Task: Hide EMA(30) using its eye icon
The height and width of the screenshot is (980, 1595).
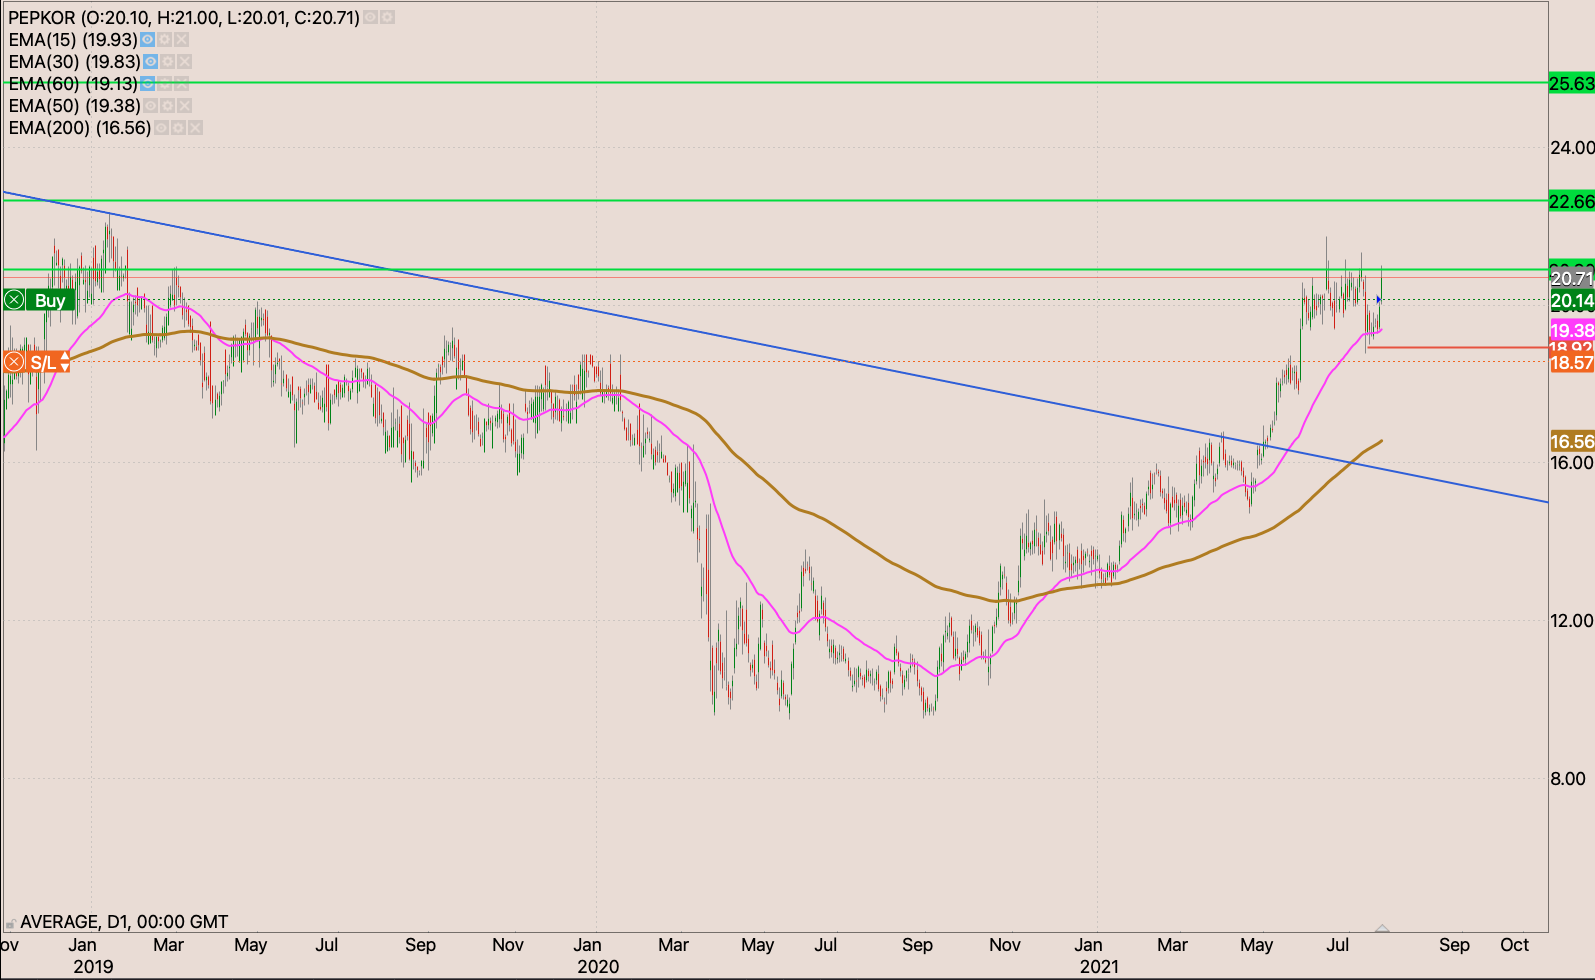Action: [x=150, y=62]
